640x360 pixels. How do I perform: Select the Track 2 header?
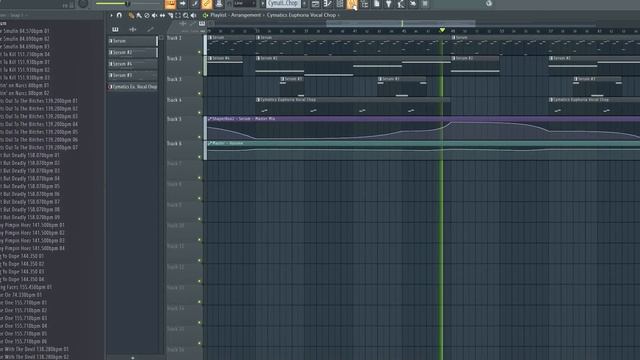click(x=184, y=65)
